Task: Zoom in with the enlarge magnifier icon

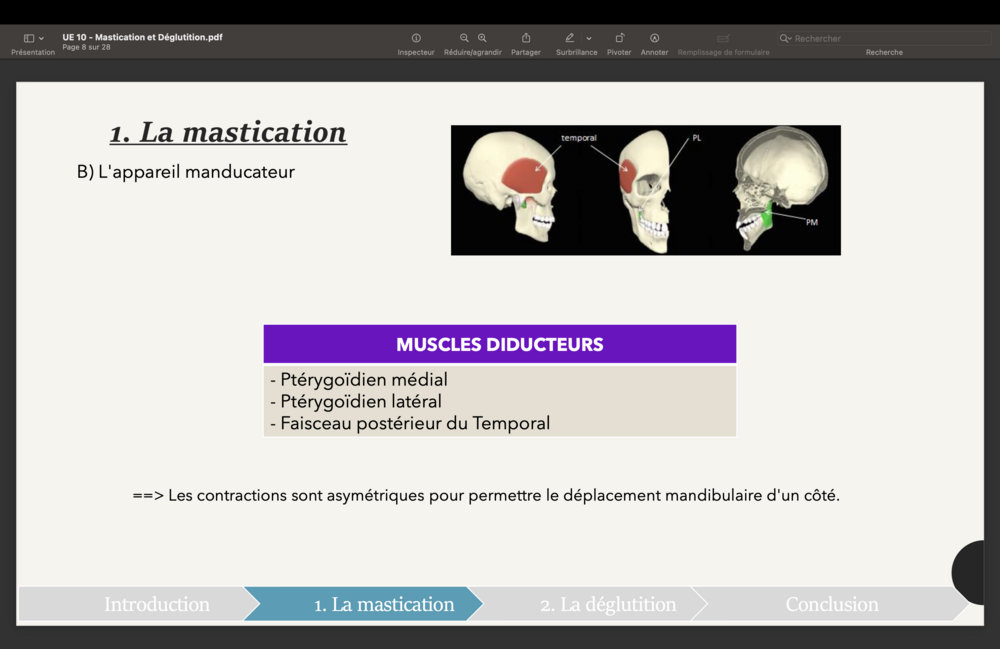Action: coord(482,38)
